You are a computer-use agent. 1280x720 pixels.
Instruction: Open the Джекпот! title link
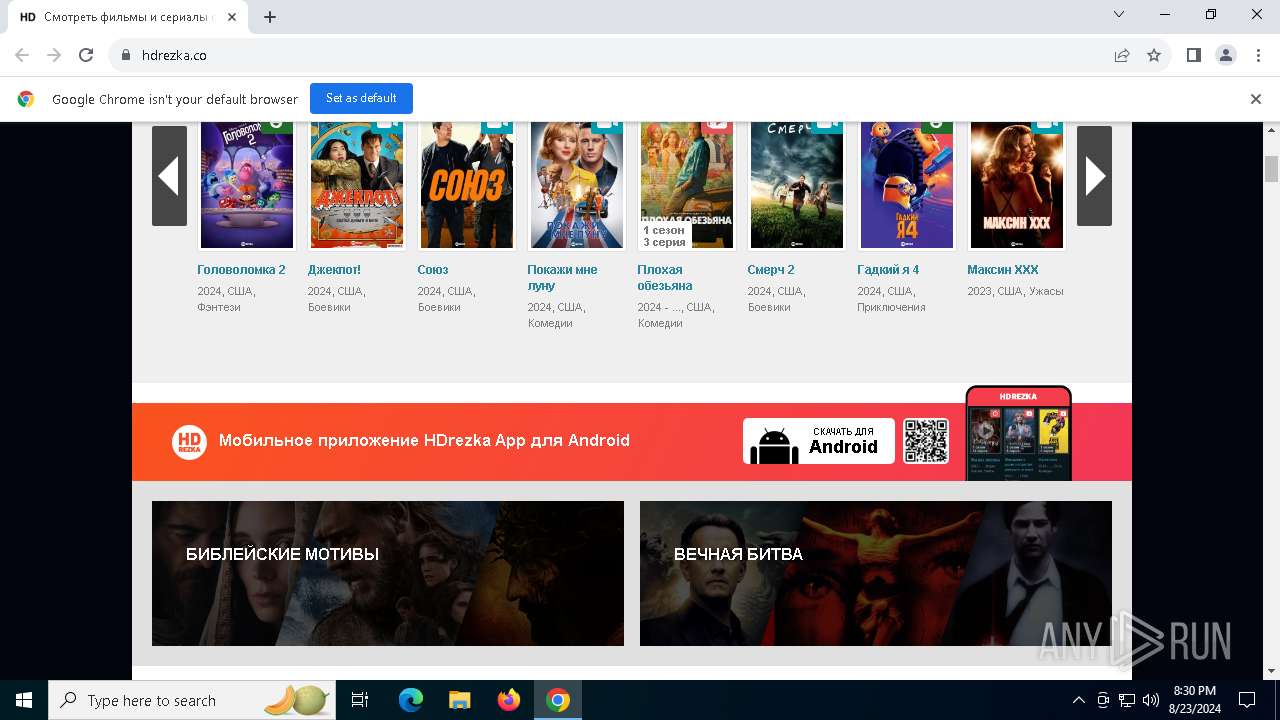click(334, 270)
